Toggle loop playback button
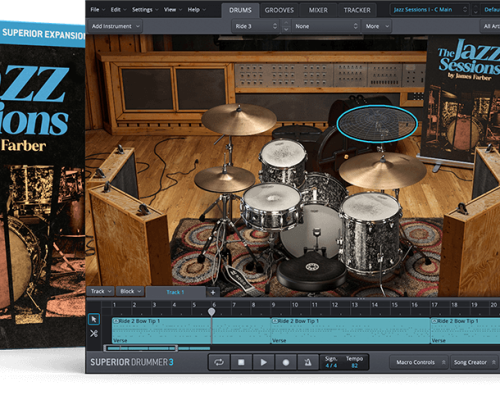The width and height of the screenshot is (500, 400). point(219,362)
